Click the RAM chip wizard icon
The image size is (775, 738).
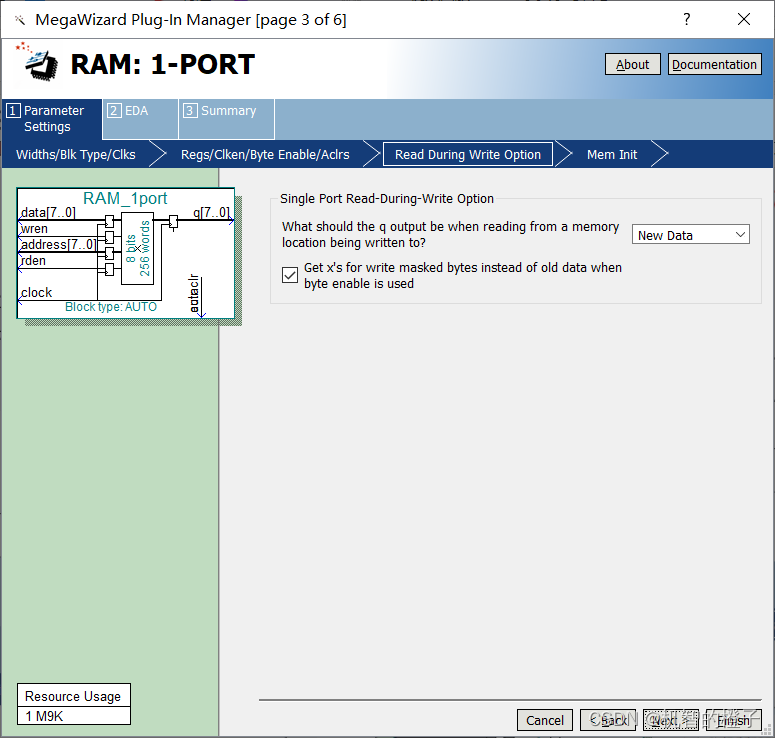[37, 62]
